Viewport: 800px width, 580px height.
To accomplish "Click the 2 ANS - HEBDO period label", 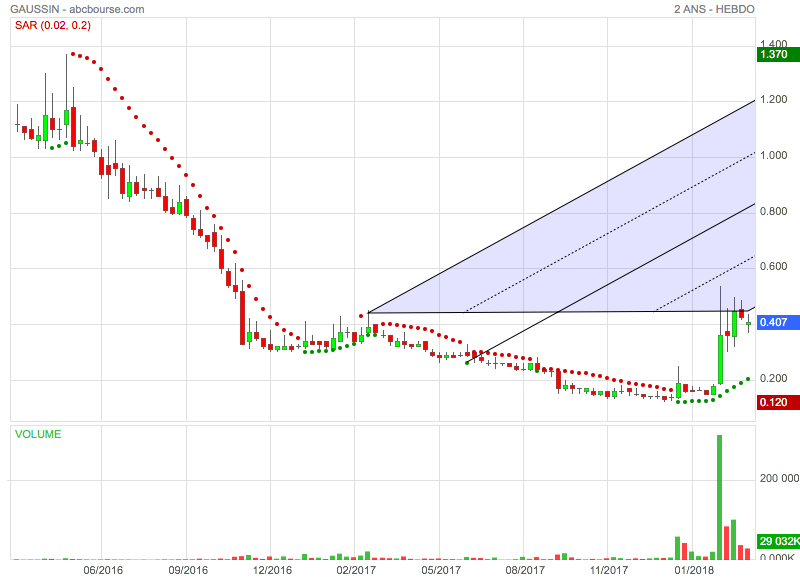I will (x=714, y=9).
